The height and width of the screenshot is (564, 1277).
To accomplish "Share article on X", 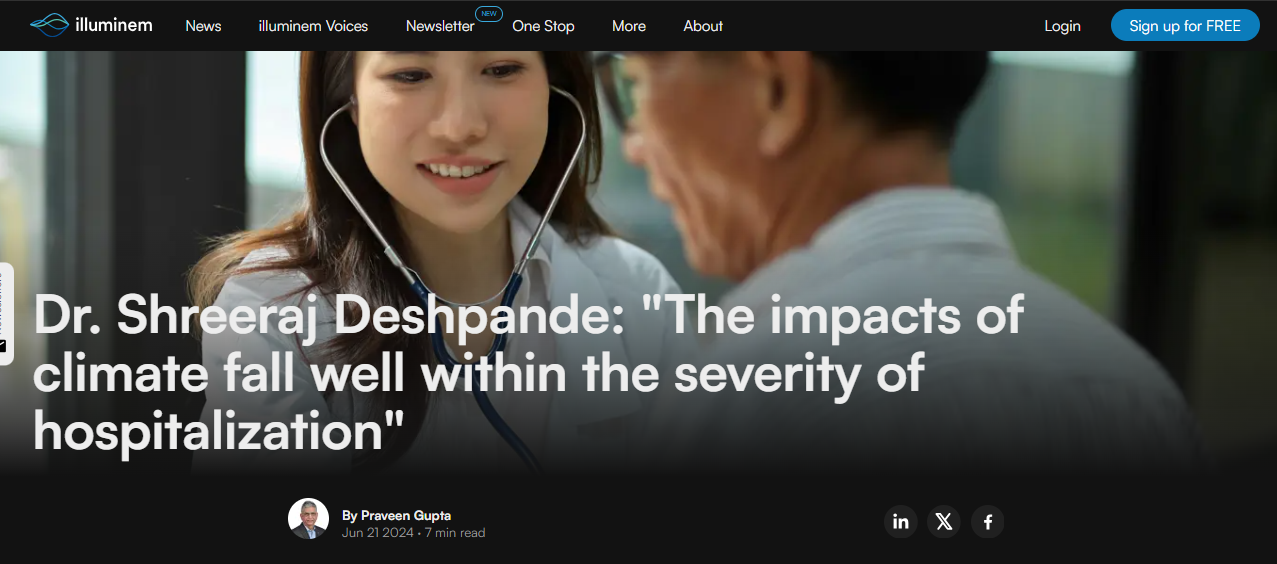I will pyautogui.click(x=944, y=521).
